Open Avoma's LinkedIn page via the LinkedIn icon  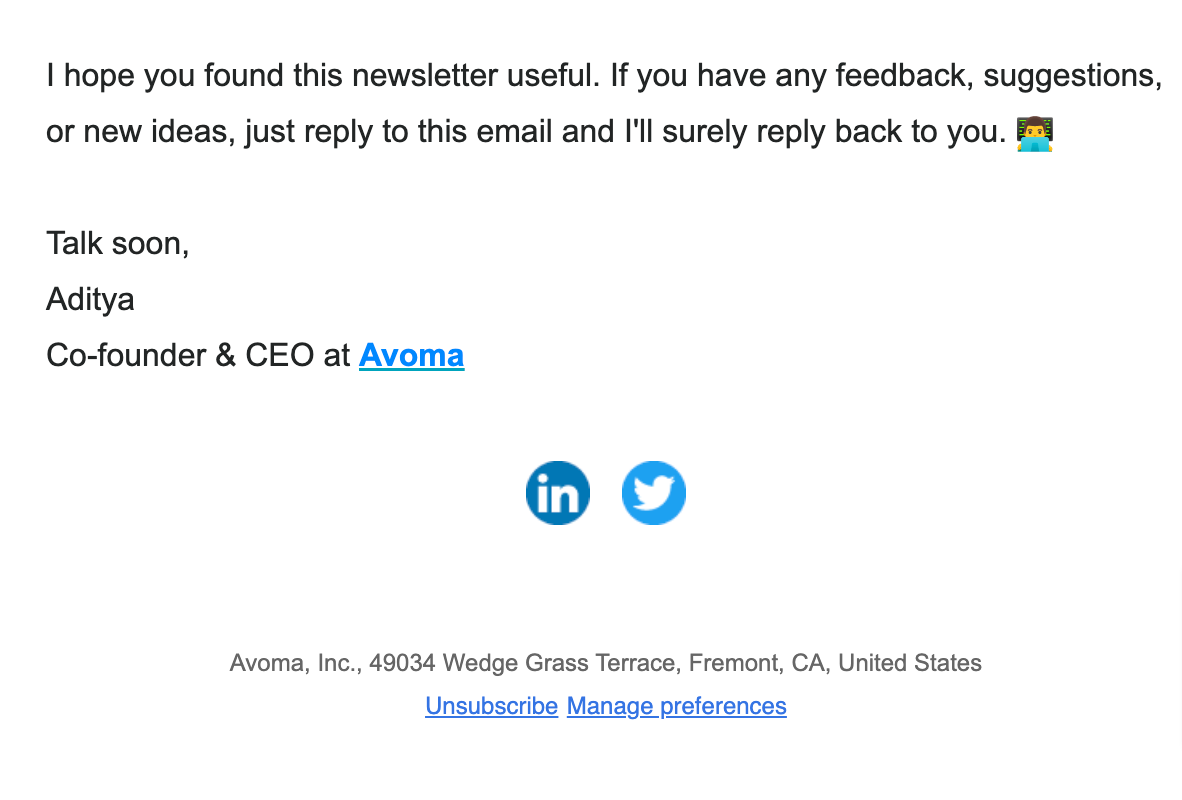(557, 492)
